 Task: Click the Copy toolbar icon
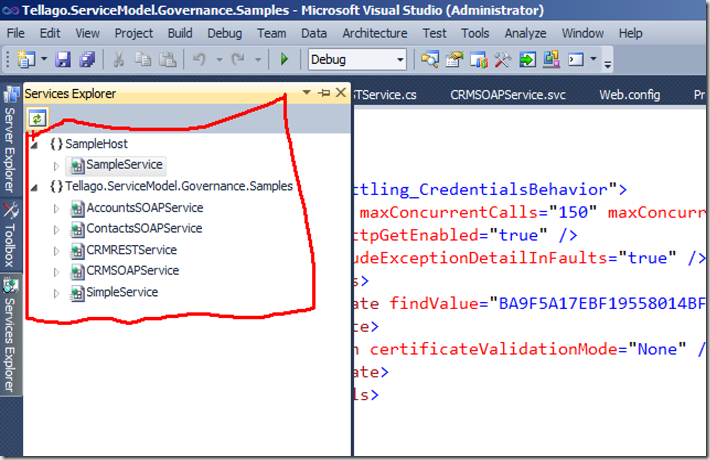(x=143, y=59)
